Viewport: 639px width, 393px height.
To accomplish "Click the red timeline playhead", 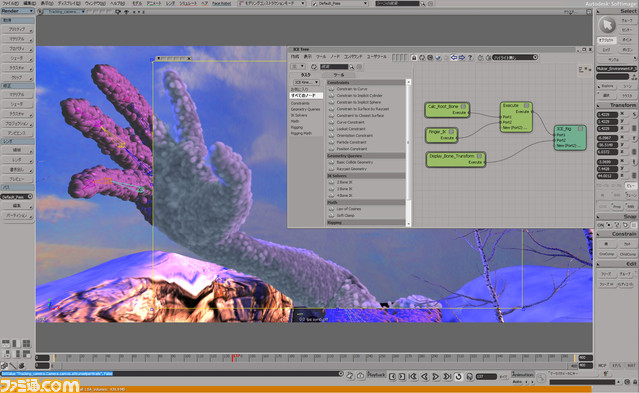I will click(233, 358).
